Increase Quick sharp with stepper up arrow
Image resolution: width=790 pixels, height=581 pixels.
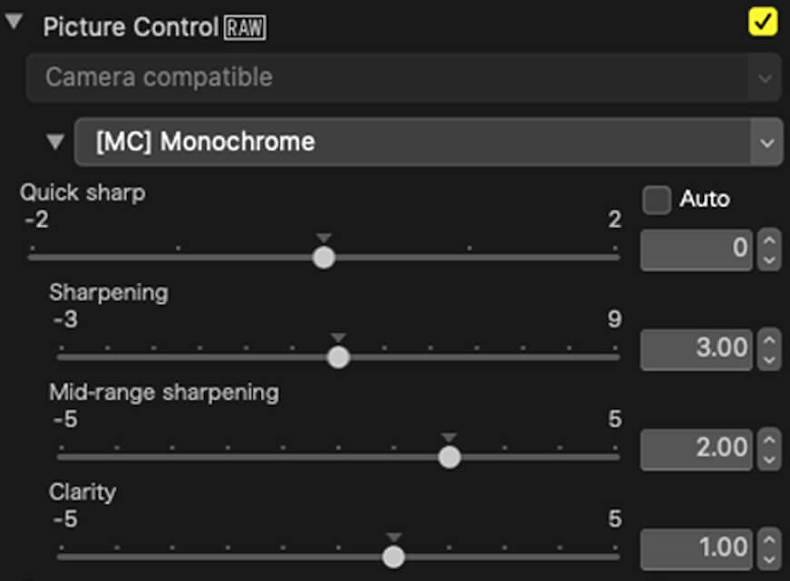(768, 239)
